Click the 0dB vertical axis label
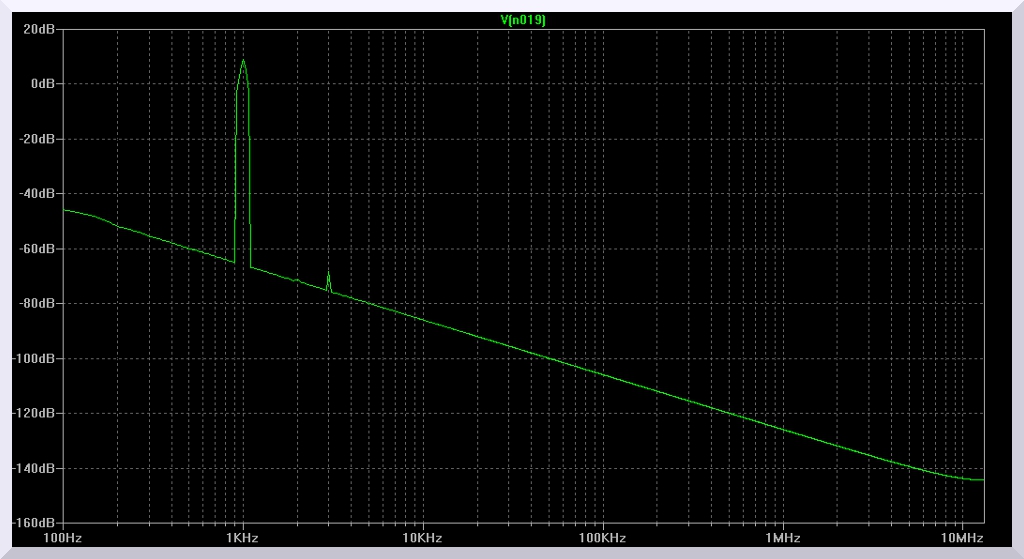This screenshot has width=1024, height=559. 43,84
